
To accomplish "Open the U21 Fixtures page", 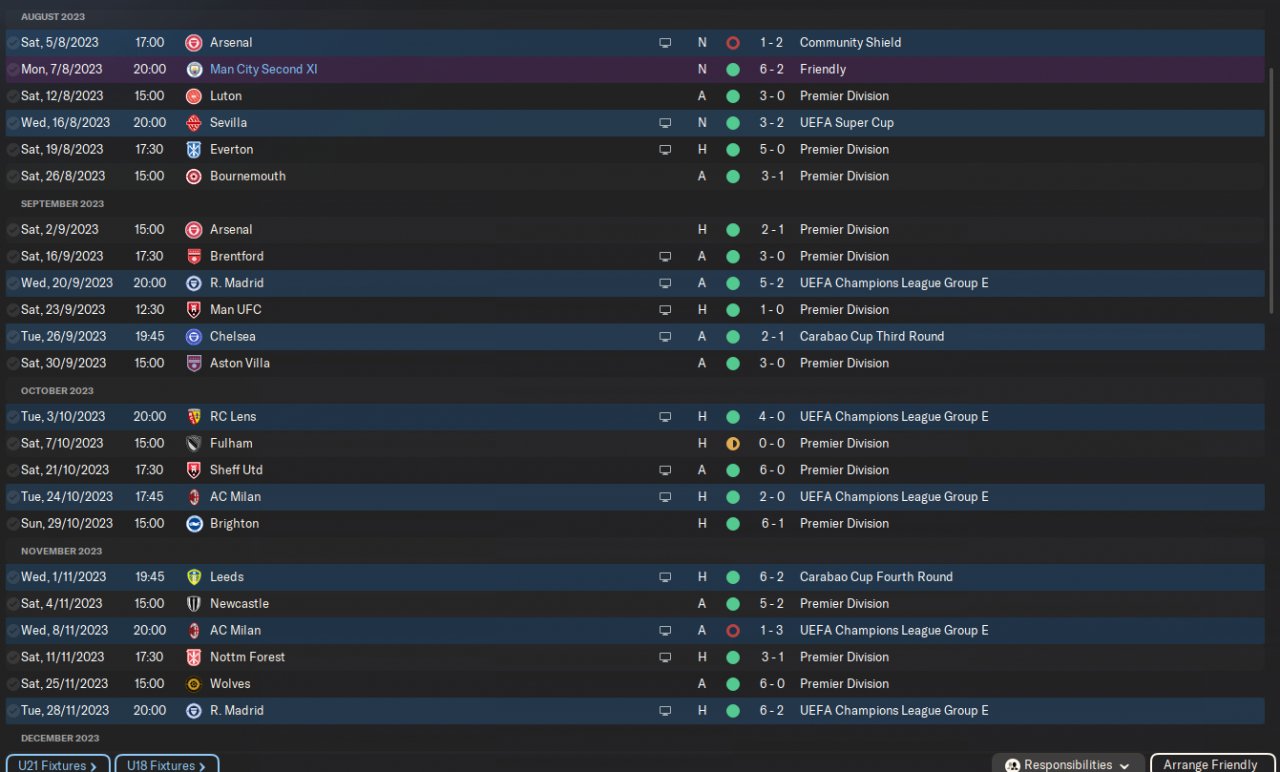I will point(58,765).
